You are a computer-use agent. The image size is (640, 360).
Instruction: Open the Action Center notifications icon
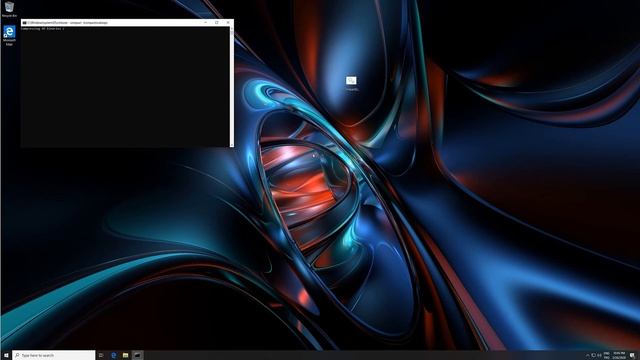pos(632,356)
